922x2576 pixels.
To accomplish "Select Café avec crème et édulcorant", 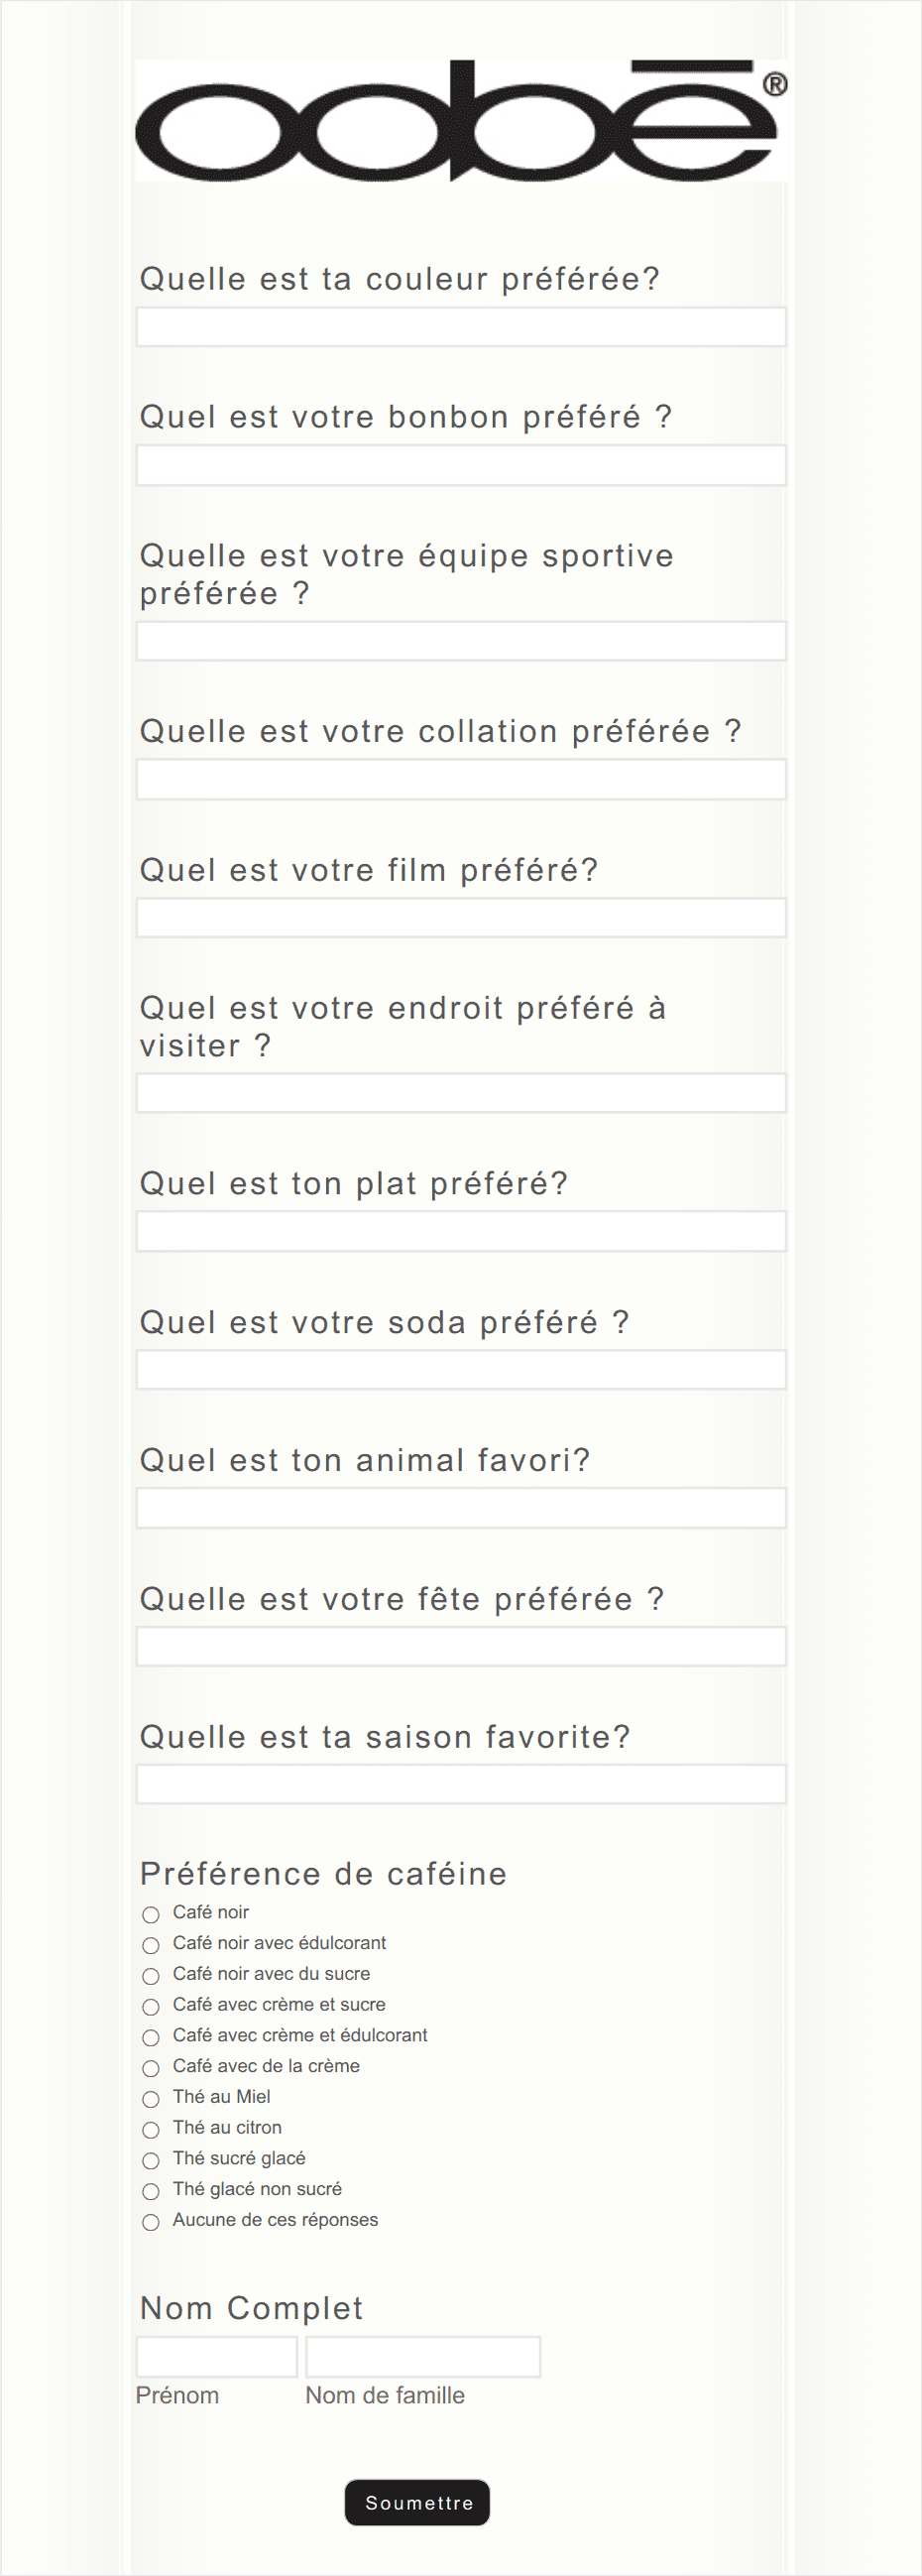I will 151,2037.
